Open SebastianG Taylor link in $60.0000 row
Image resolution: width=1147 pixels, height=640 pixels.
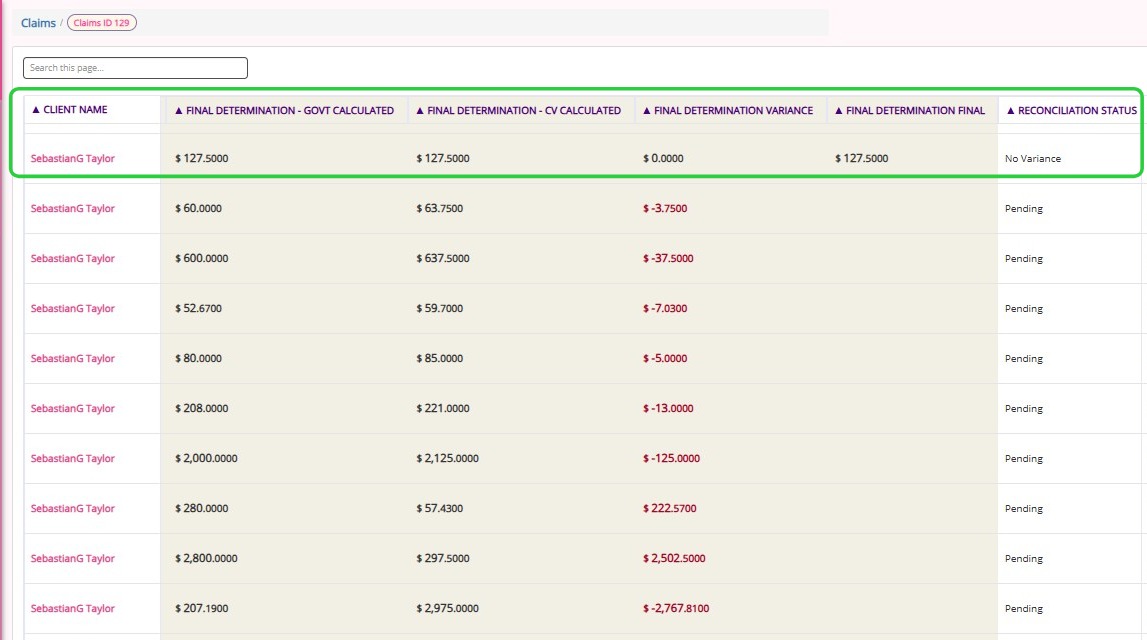tap(72, 208)
